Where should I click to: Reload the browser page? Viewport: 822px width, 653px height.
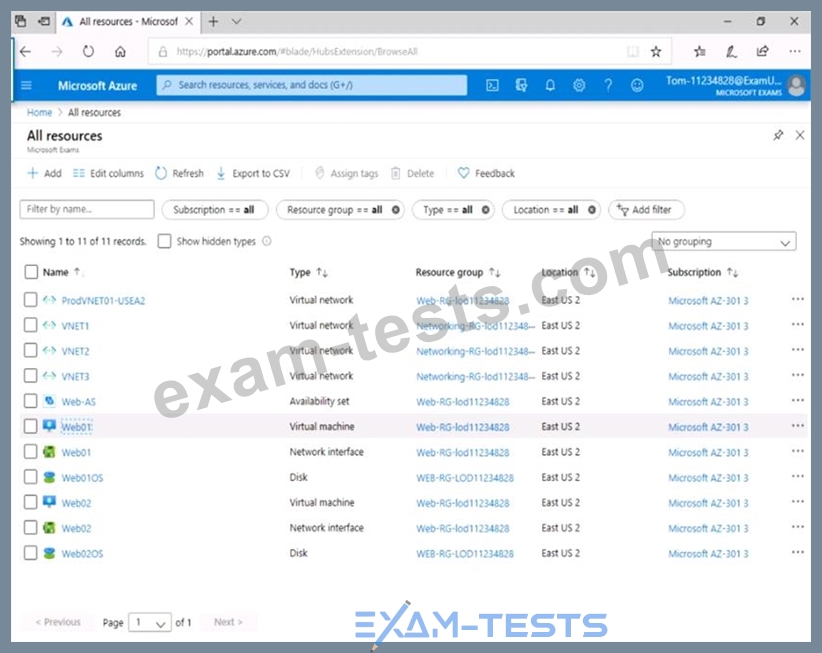tap(88, 51)
